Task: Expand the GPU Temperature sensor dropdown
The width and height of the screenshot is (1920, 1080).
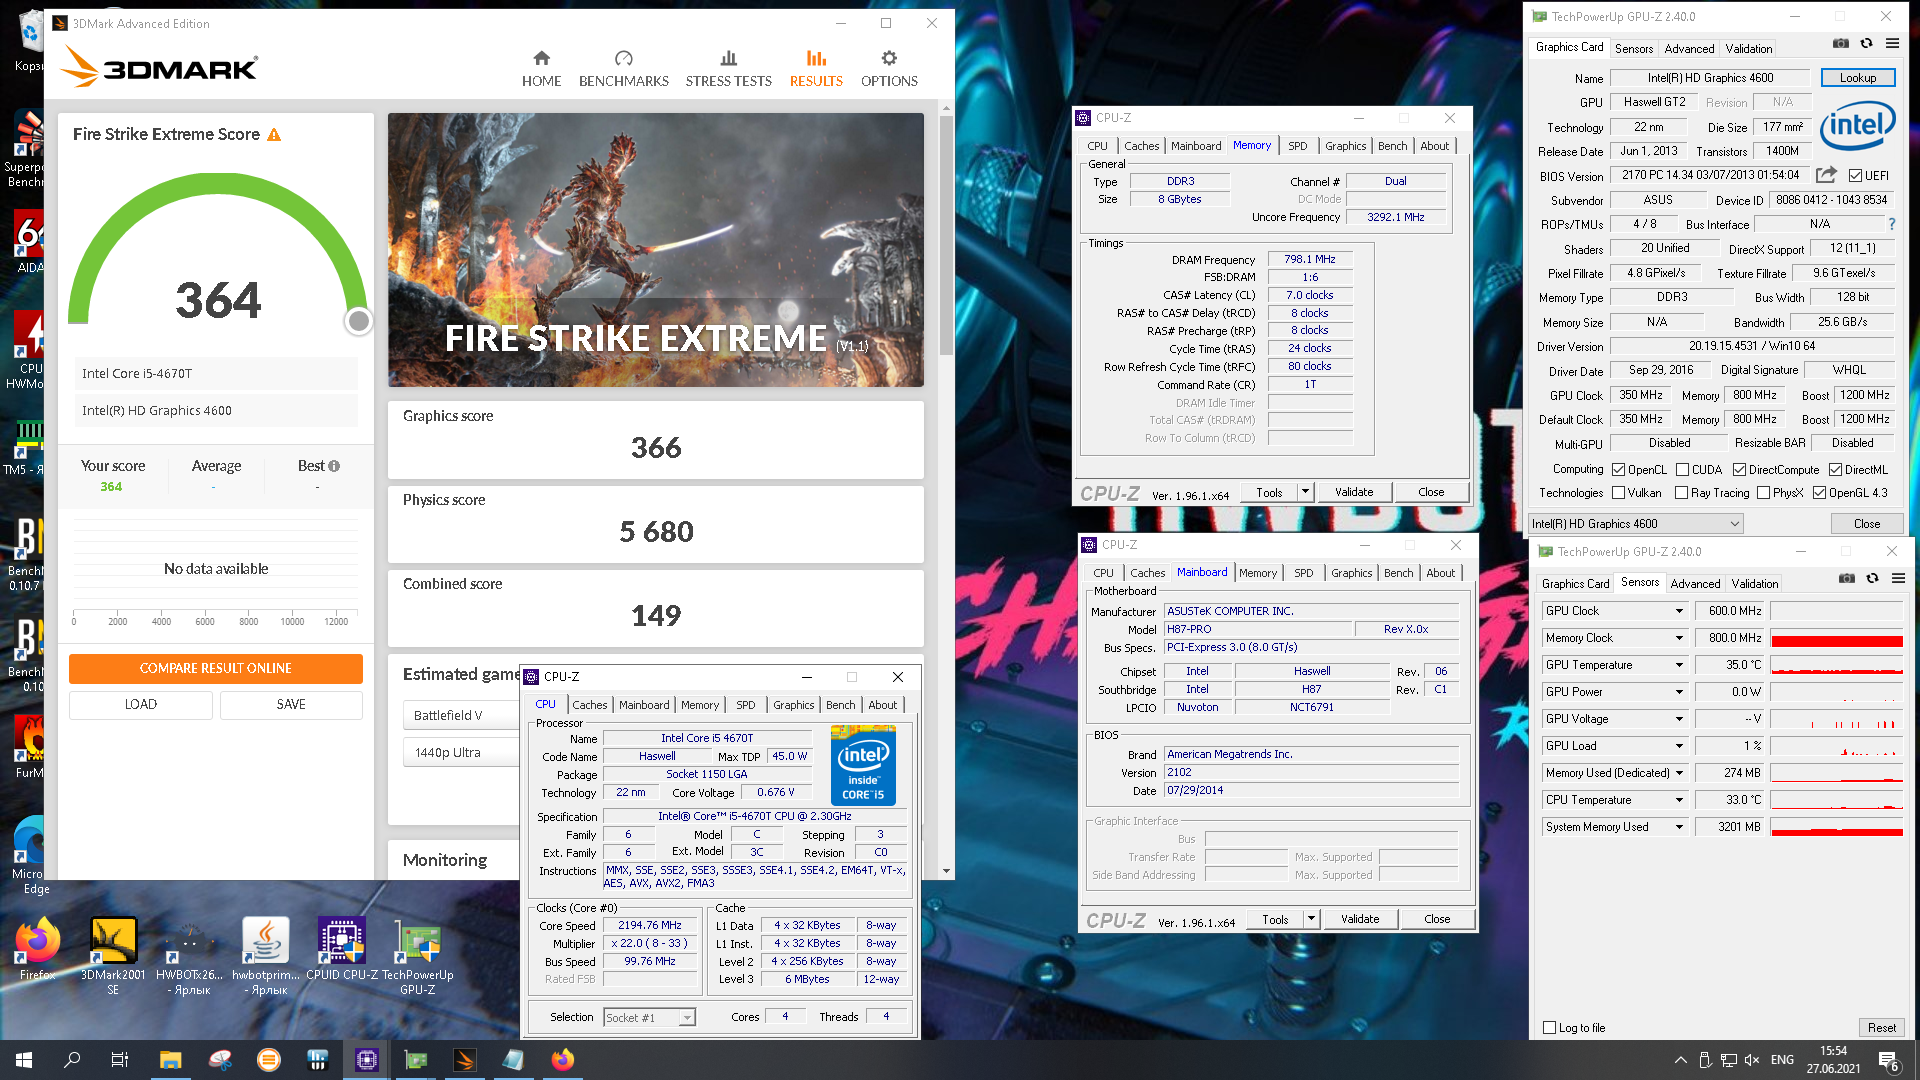Action: pos(1679,665)
